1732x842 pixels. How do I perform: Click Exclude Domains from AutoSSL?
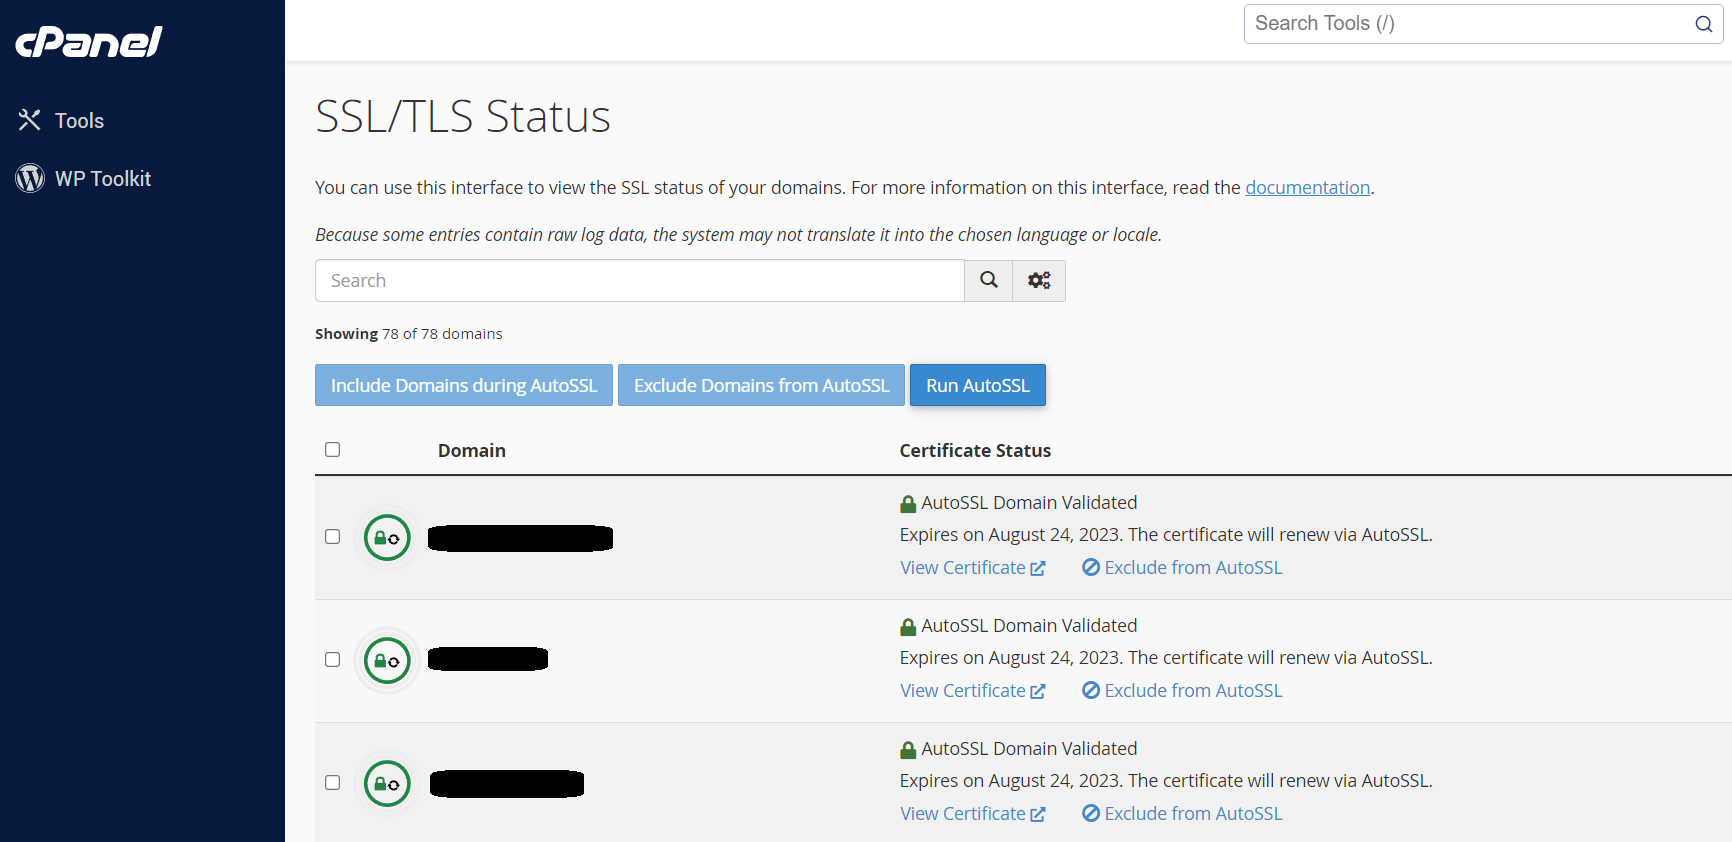761,385
